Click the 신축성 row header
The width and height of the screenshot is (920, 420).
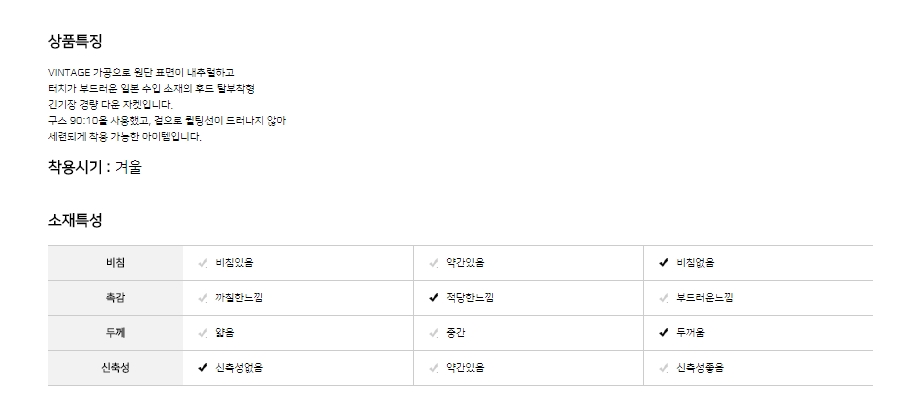tap(115, 368)
